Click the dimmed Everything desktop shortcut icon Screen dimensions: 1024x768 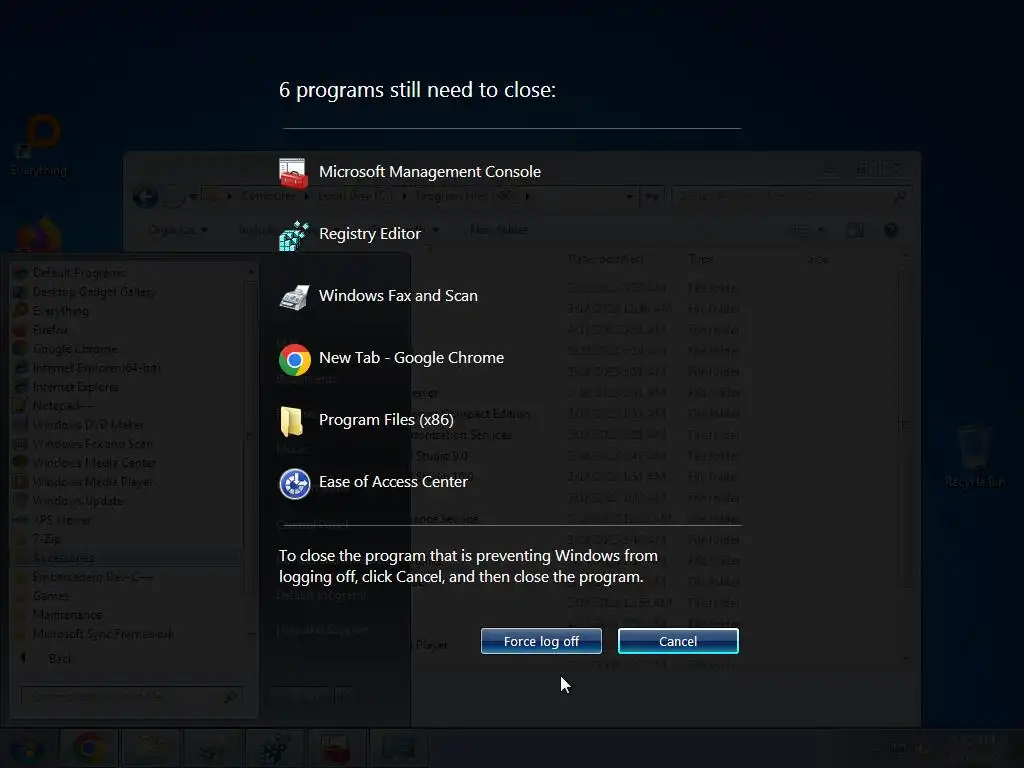click(39, 145)
